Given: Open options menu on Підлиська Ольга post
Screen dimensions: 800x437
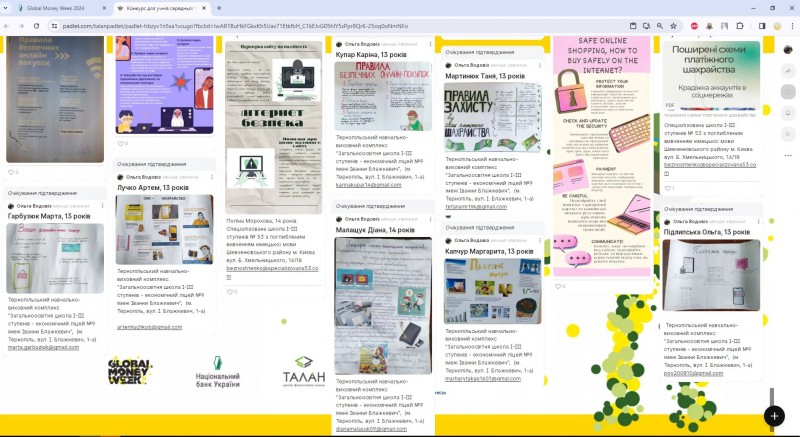Looking at the screenshot, I should [756, 221].
